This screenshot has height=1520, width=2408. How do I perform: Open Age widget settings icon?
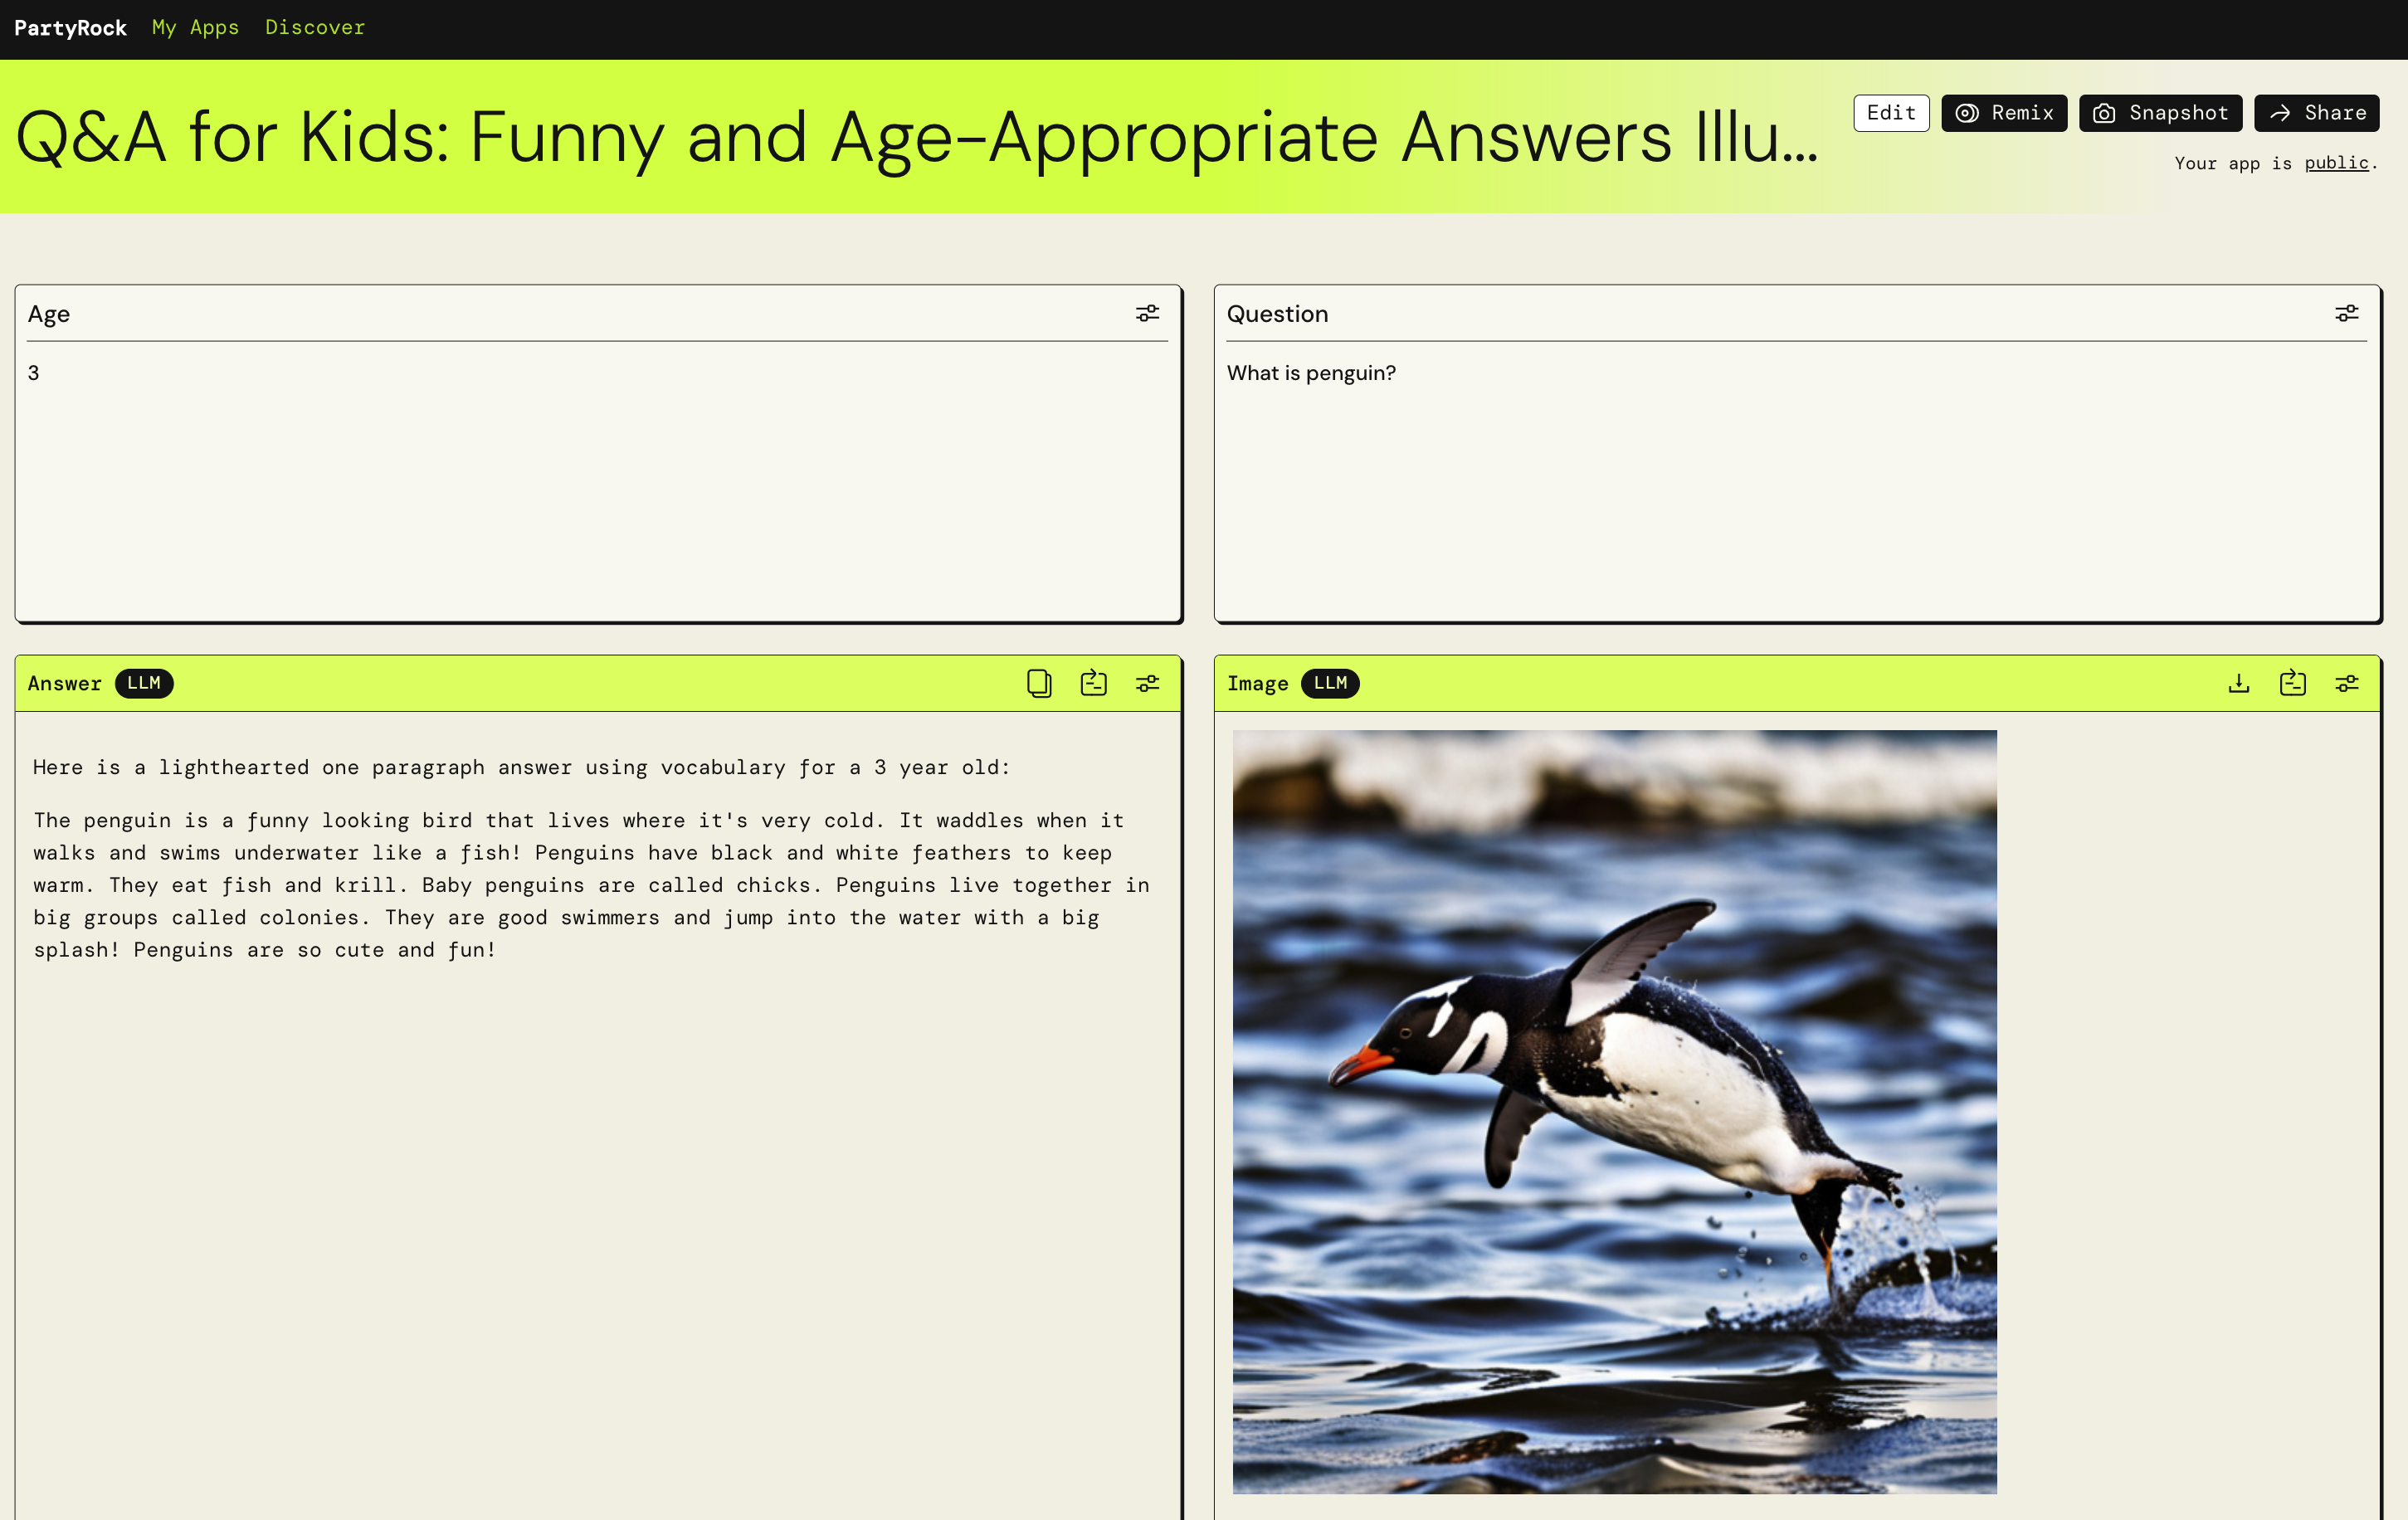pyautogui.click(x=1147, y=313)
